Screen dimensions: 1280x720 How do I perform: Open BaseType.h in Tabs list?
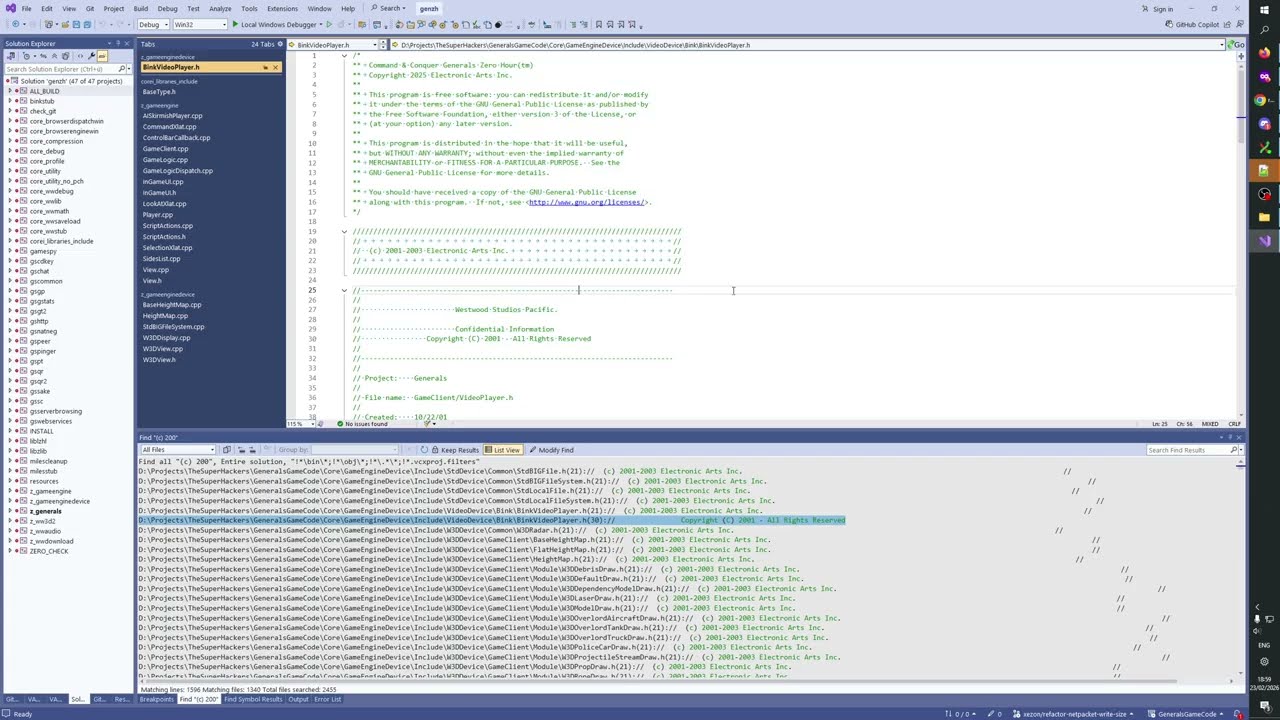(x=159, y=92)
